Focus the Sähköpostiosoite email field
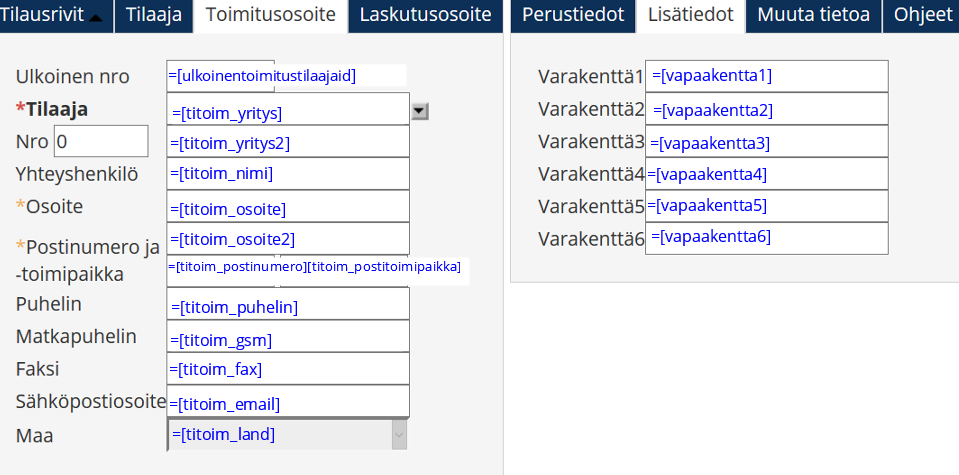959x475 pixels. tap(288, 402)
